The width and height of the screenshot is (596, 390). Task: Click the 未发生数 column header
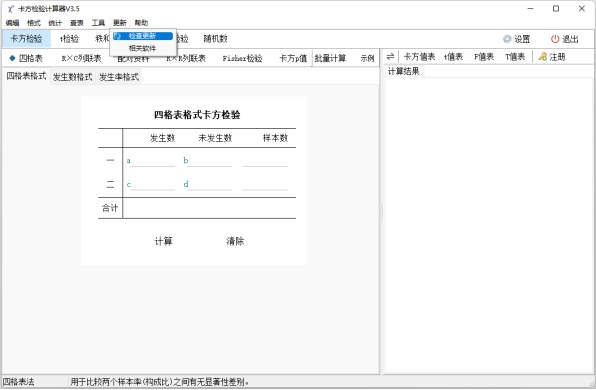[x=215, y=138]
